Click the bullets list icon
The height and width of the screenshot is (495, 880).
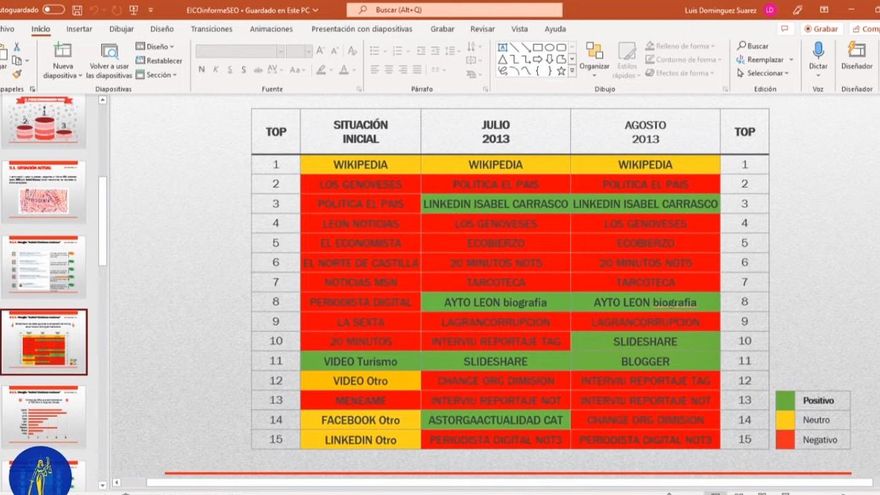374,51
